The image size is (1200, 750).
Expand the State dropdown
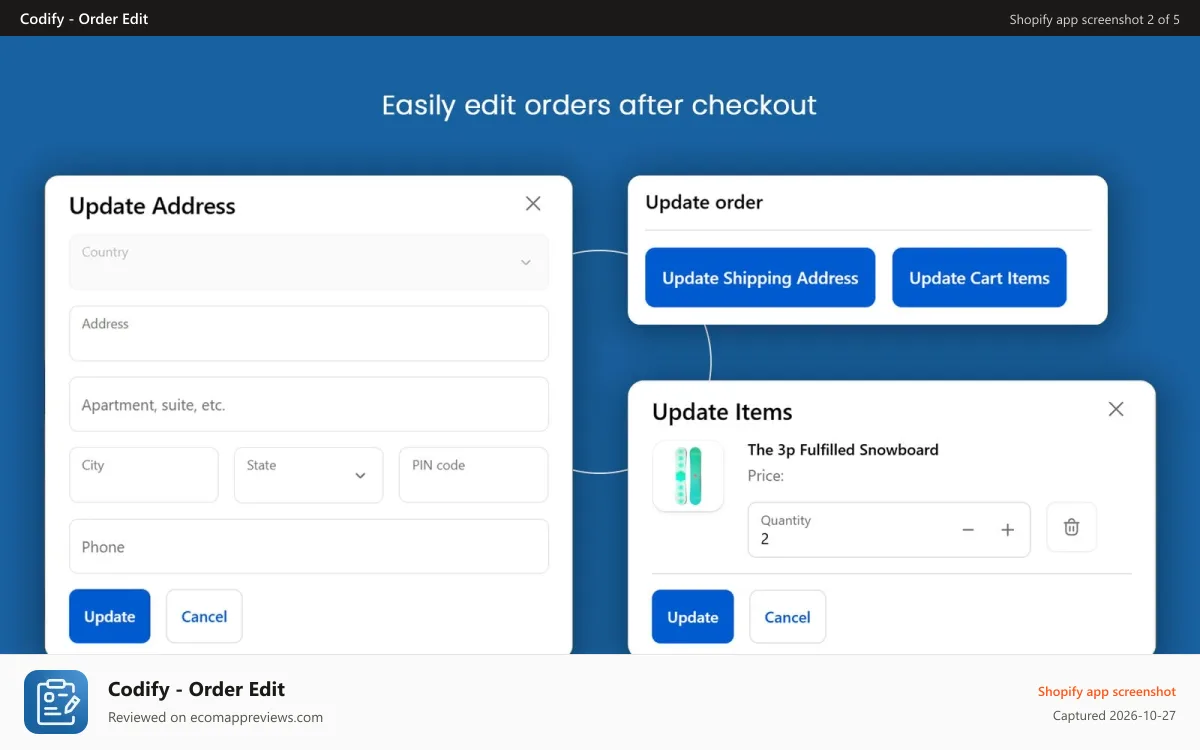[309, 475]
